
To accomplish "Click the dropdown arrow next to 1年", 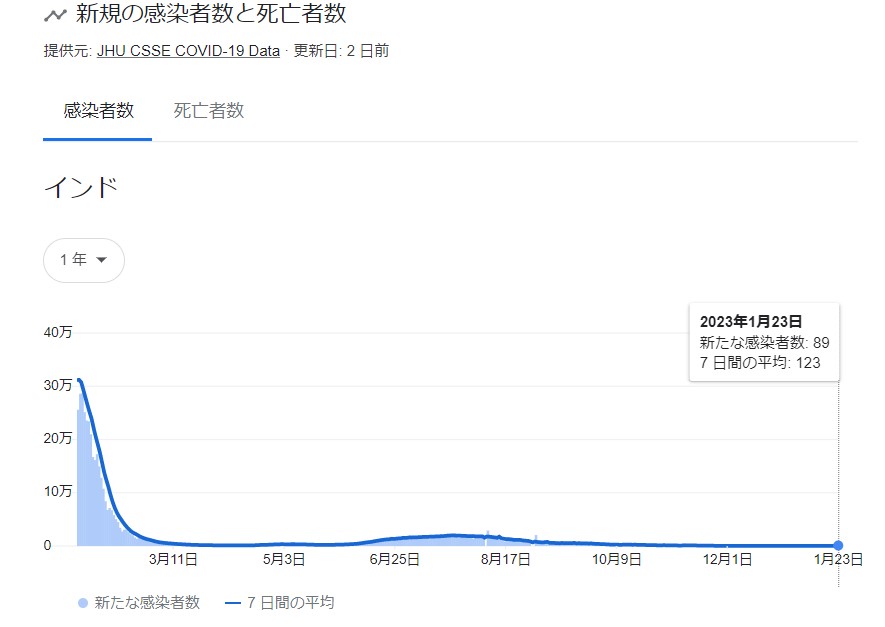I will (102, 260).
